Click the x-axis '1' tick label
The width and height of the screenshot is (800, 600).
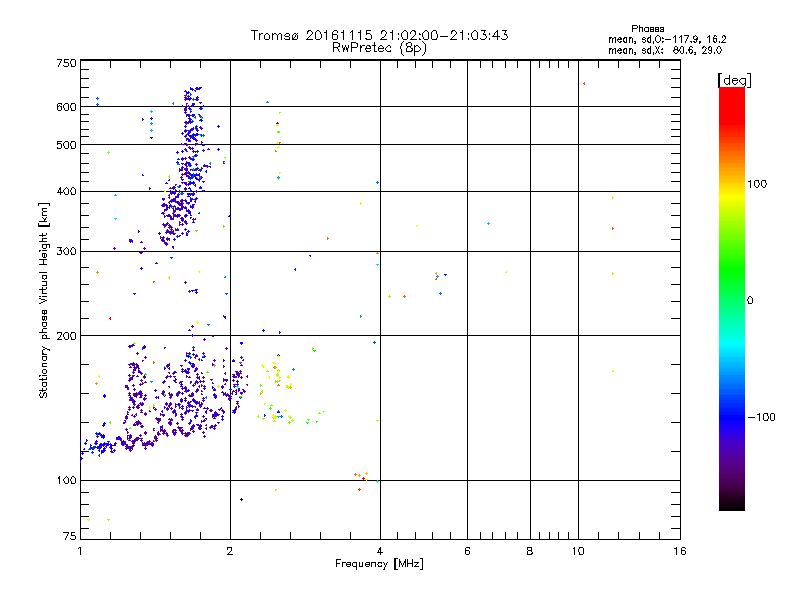click(80, 551)
